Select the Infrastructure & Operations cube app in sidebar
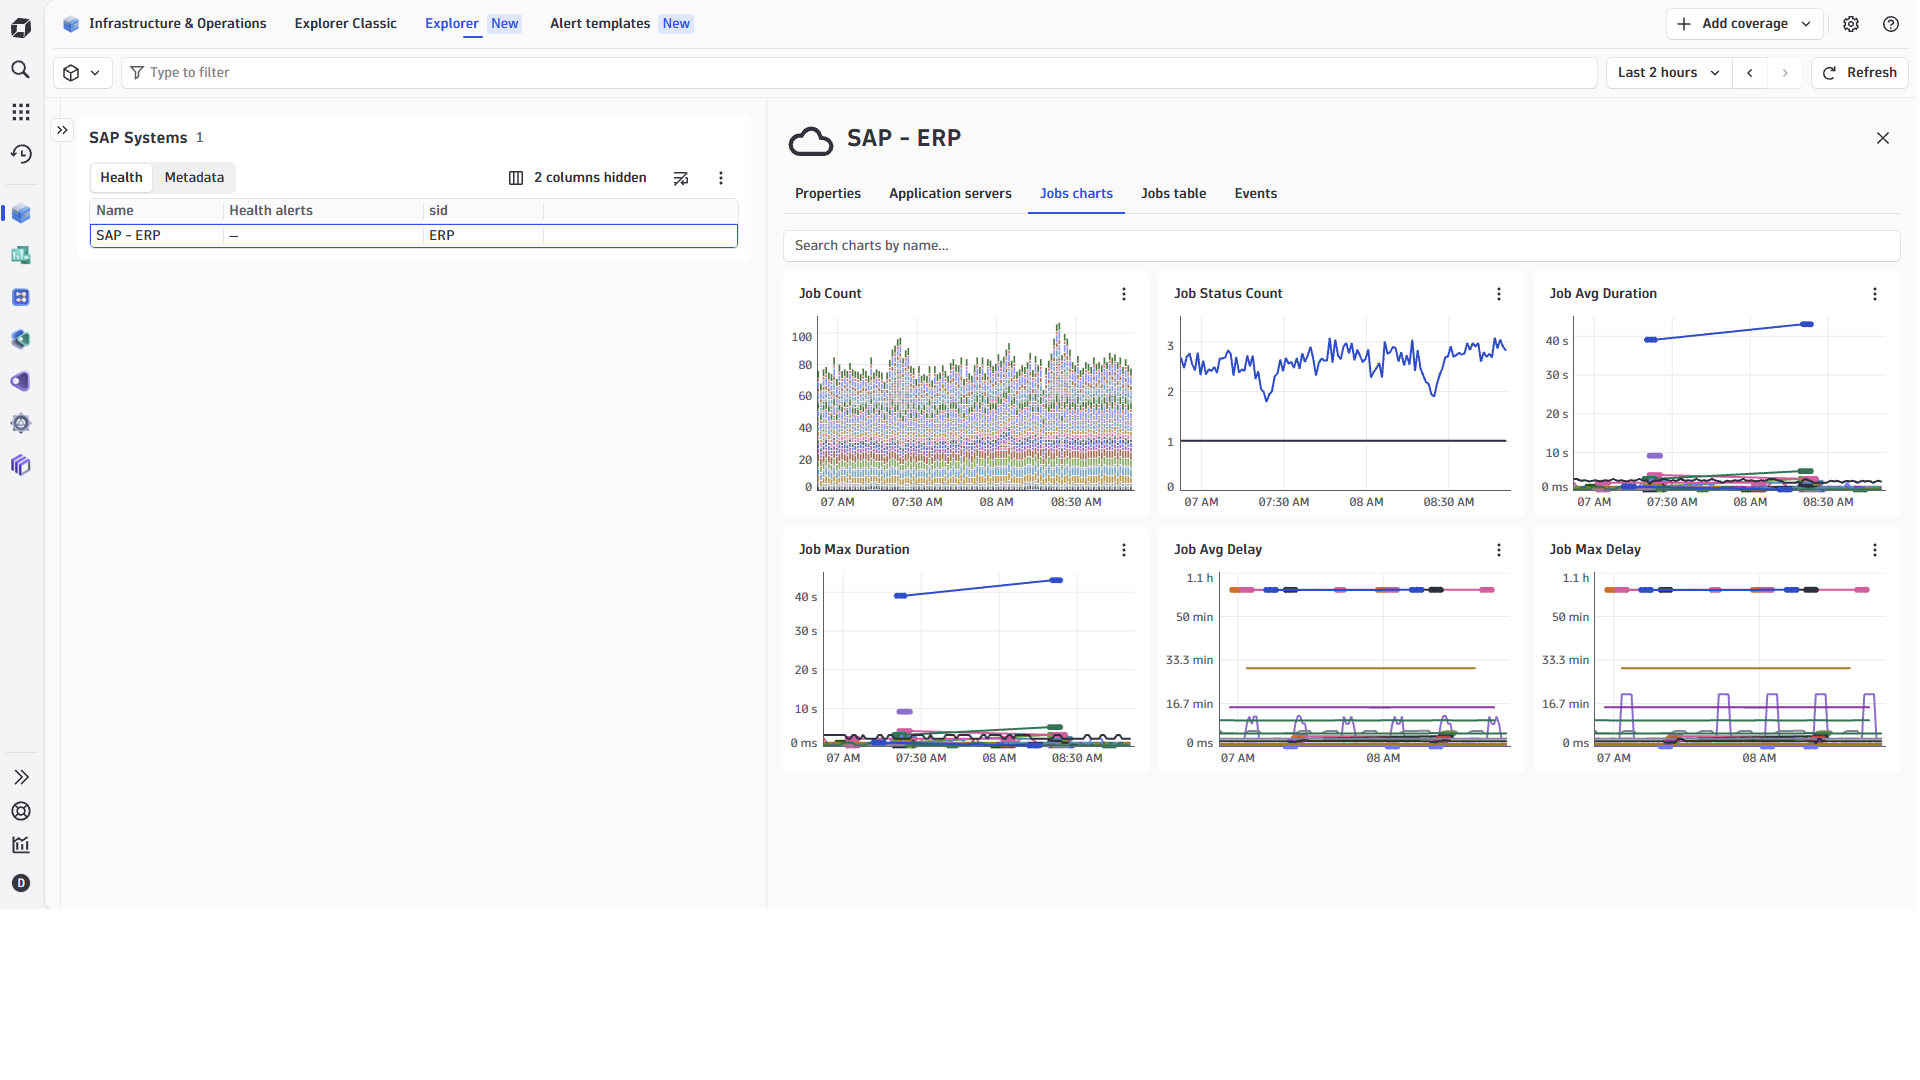The height and width of the screenshot is (1080, 1920). (x=20, y=214)
